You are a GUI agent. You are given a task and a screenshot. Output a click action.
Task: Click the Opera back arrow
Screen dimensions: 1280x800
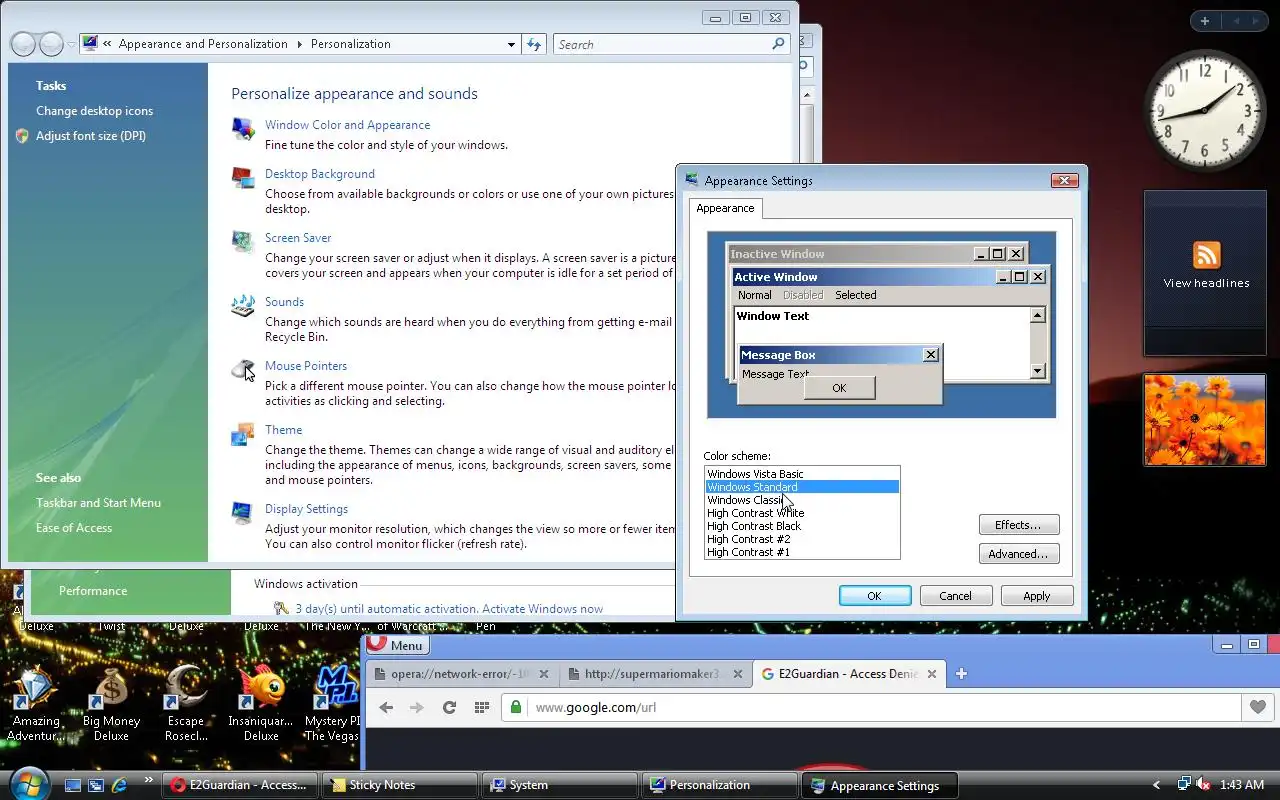coord(386,707)
